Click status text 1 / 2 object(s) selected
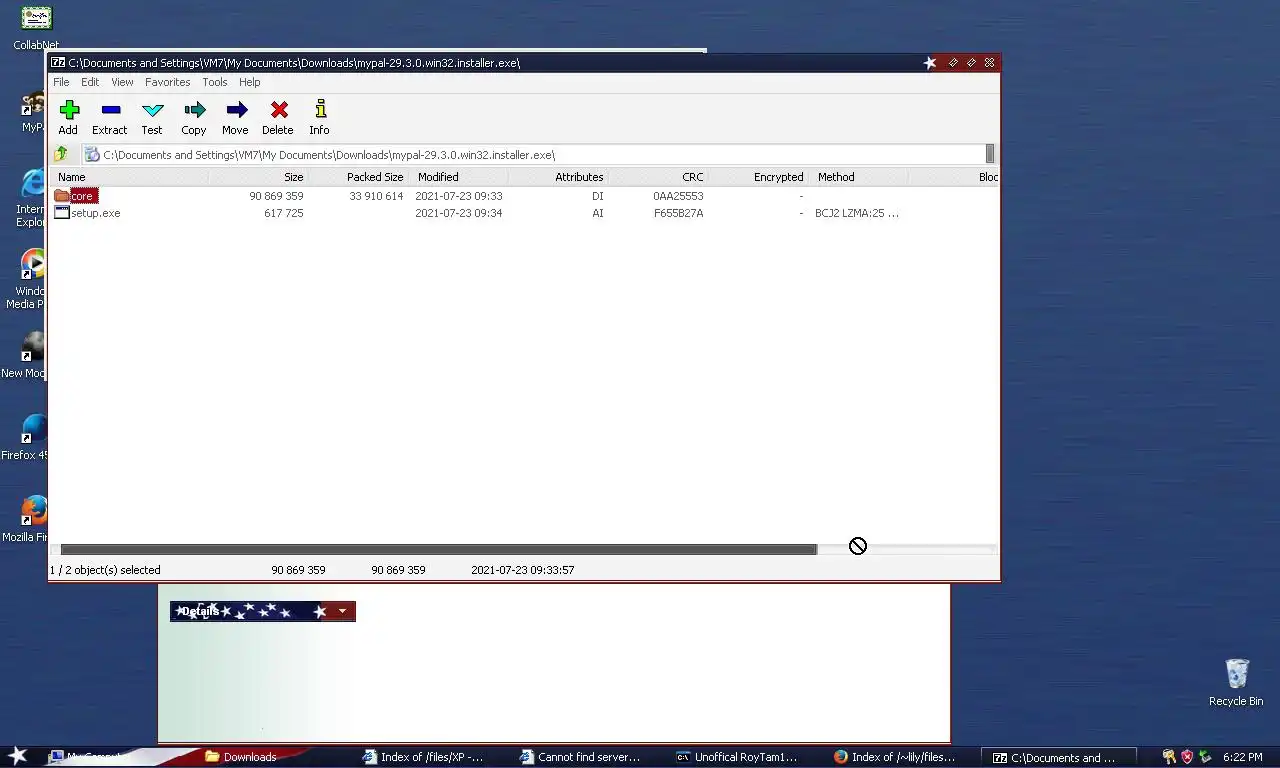 tap(105, 570)
